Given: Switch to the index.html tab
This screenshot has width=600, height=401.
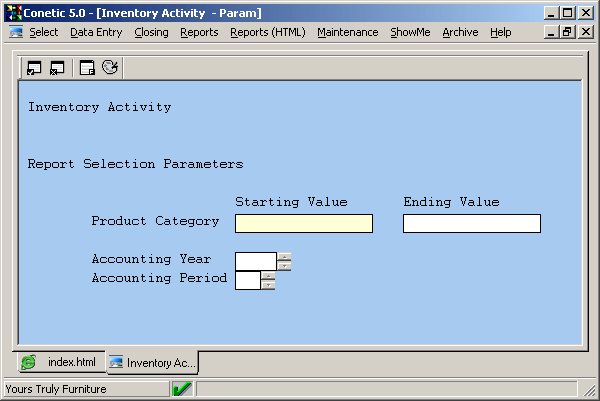Looking at the screenshot, I should pyautogui.click(x=60, y=362).
